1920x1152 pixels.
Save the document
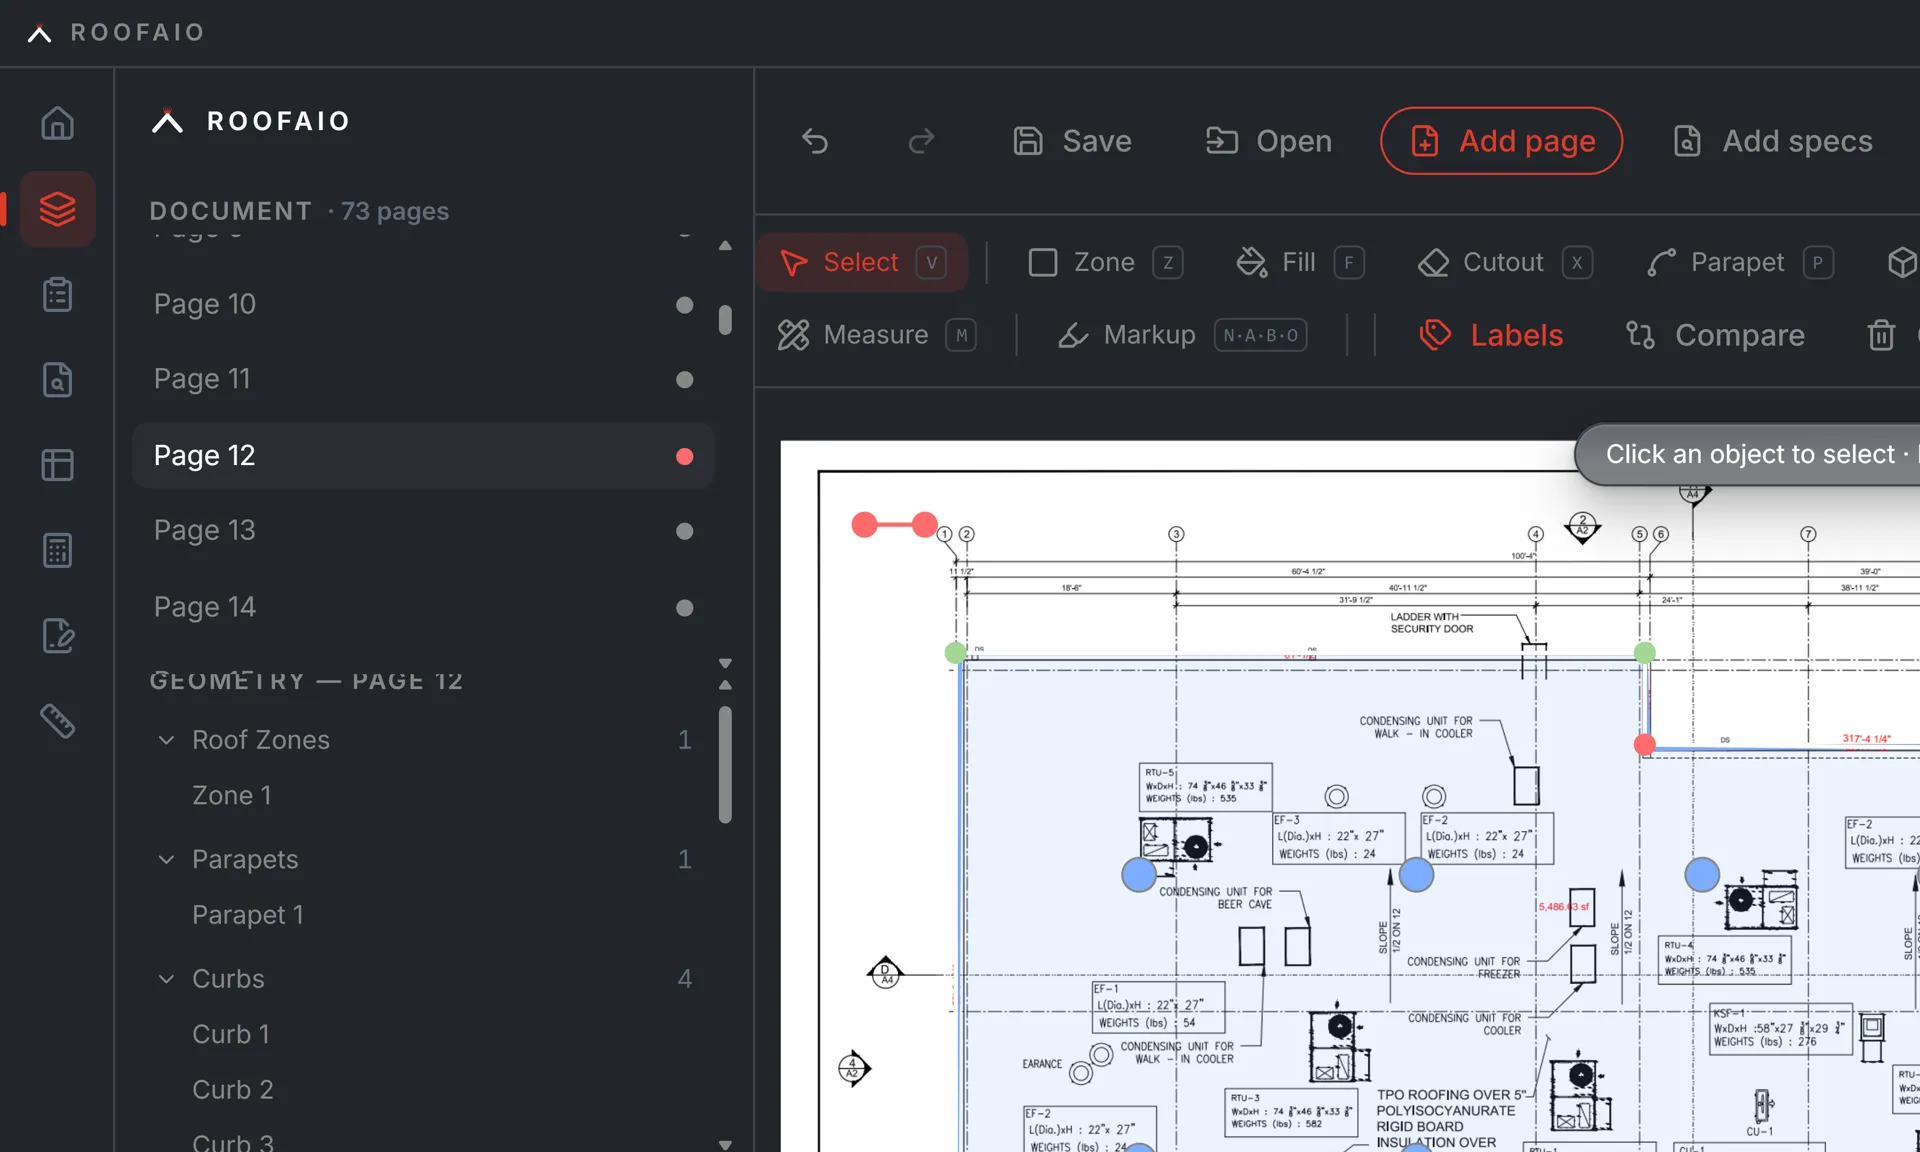click(x=1071, y=141)
